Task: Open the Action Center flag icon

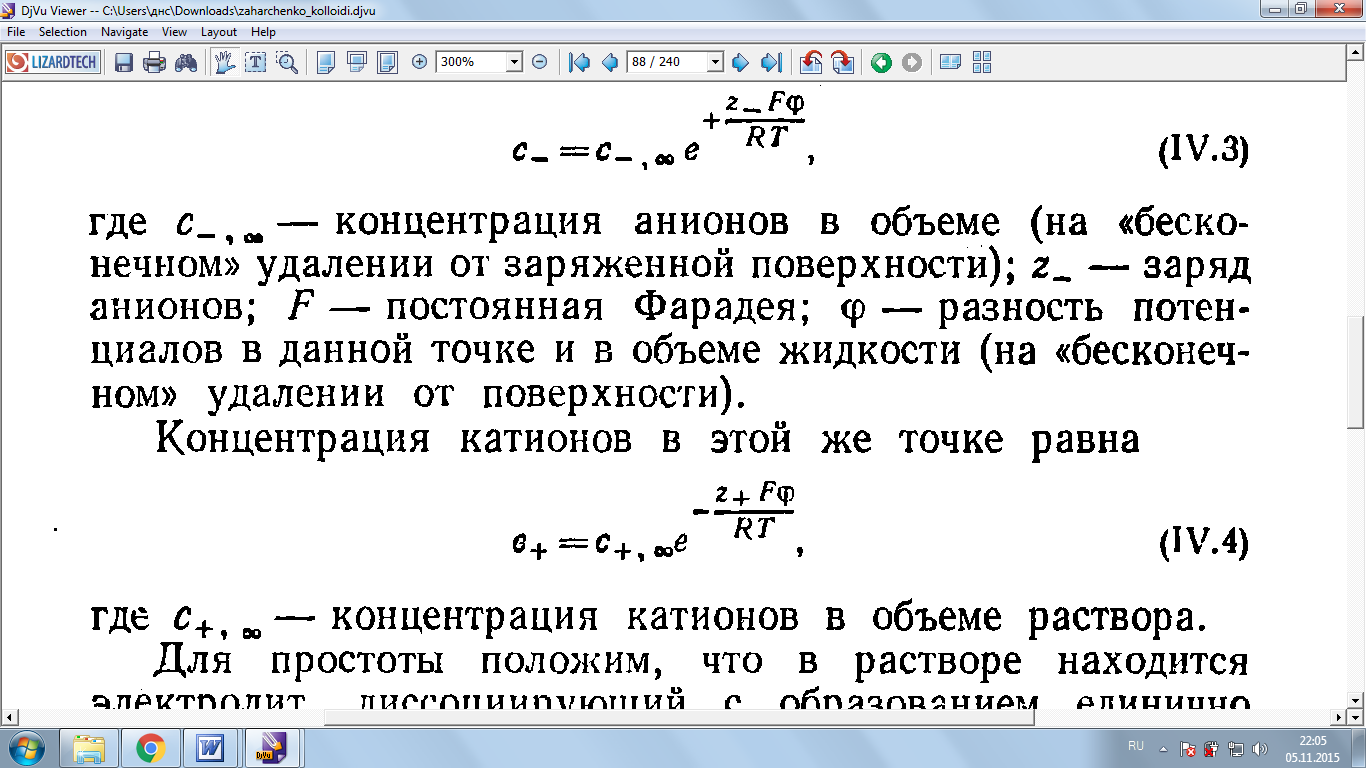Action: pyautogui.click(x=1188, y=747)
